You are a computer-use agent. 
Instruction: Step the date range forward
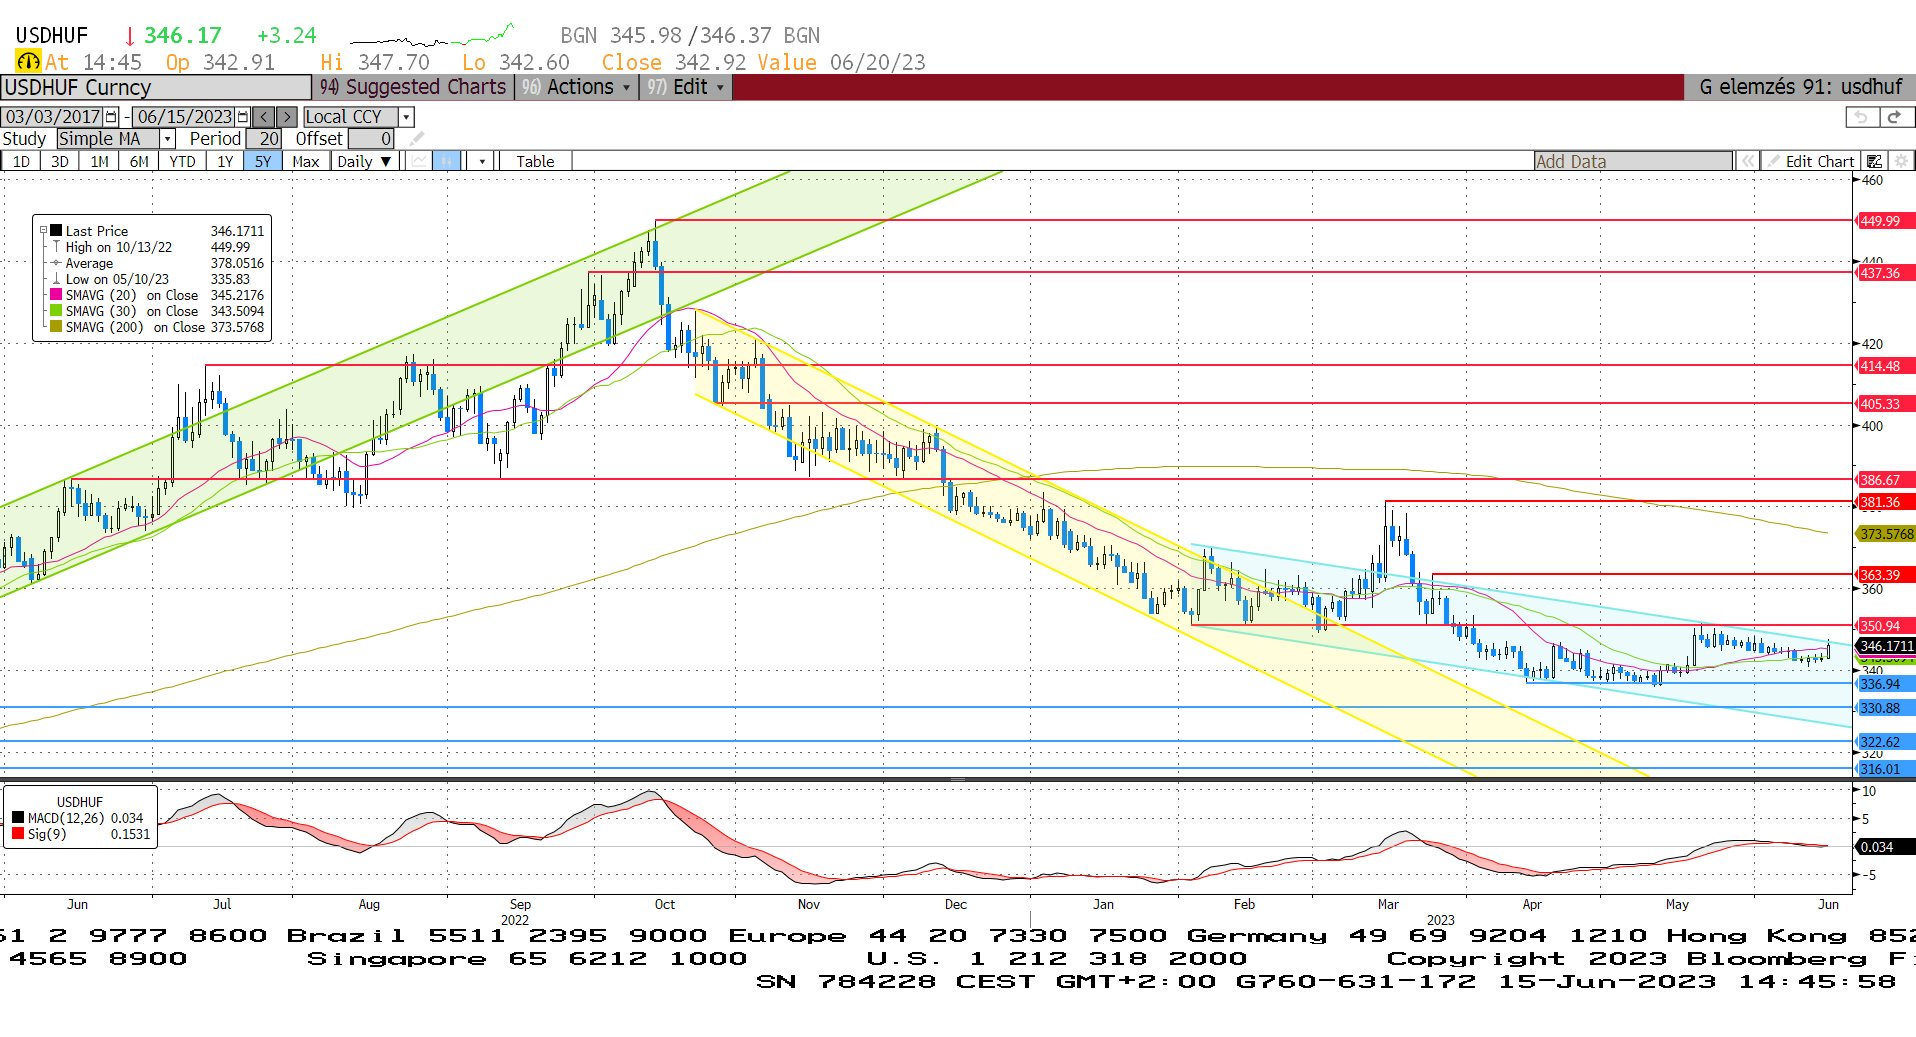coord(286,117)
